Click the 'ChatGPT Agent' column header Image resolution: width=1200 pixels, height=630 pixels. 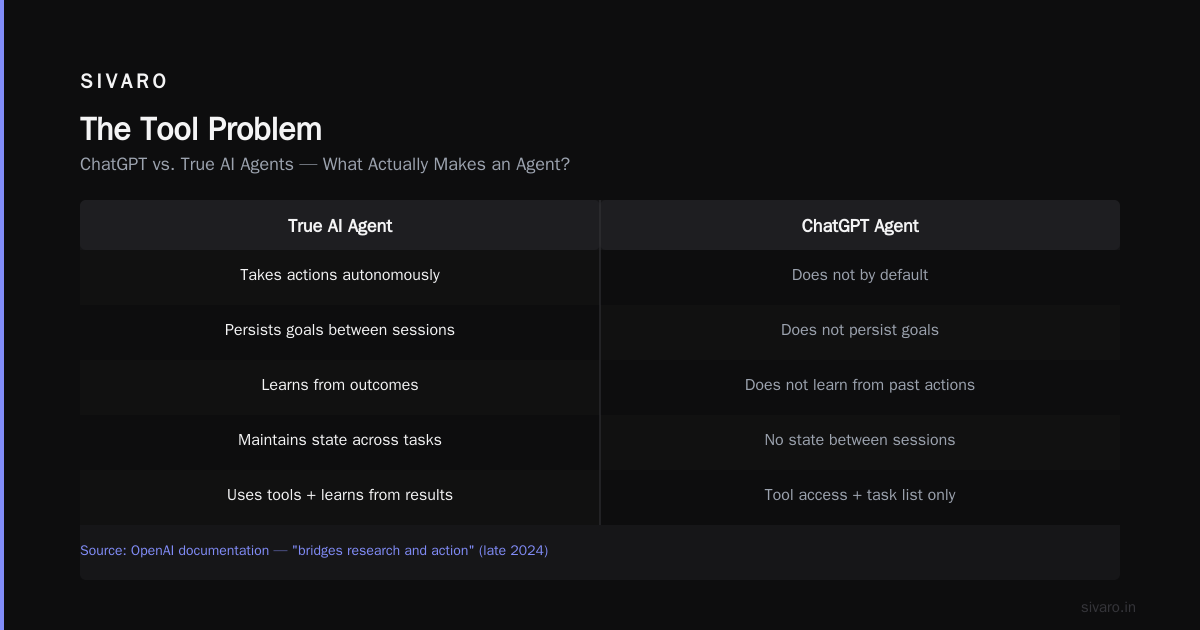pos(860,226)
